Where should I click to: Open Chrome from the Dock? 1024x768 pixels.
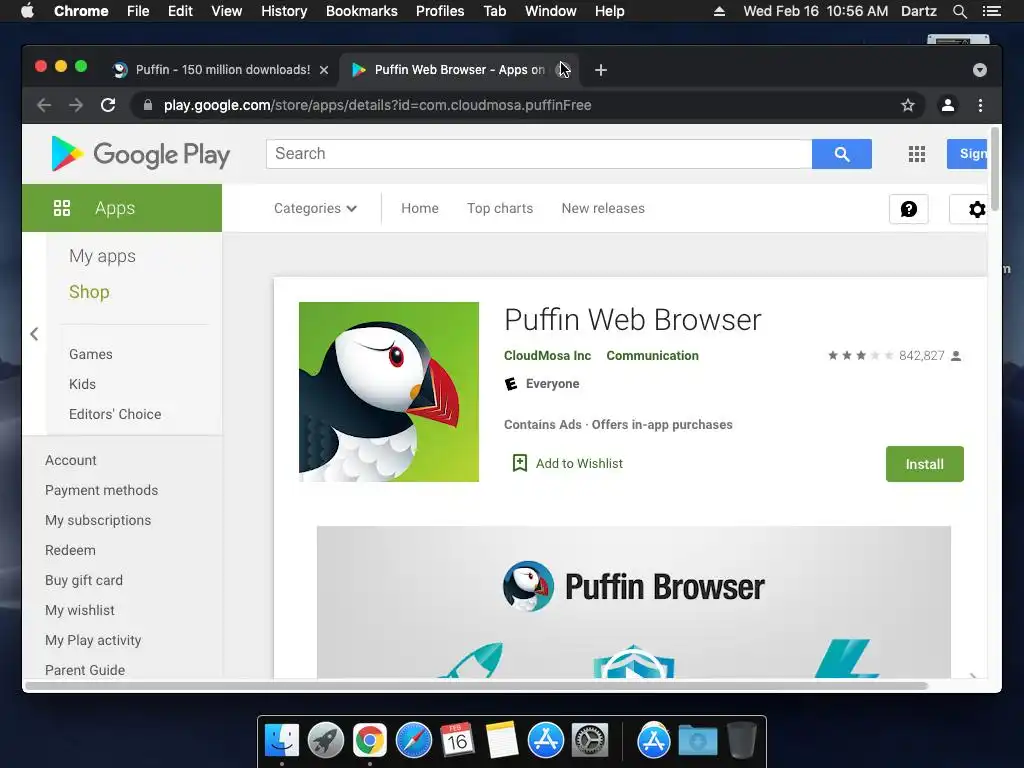pos(370,741)
